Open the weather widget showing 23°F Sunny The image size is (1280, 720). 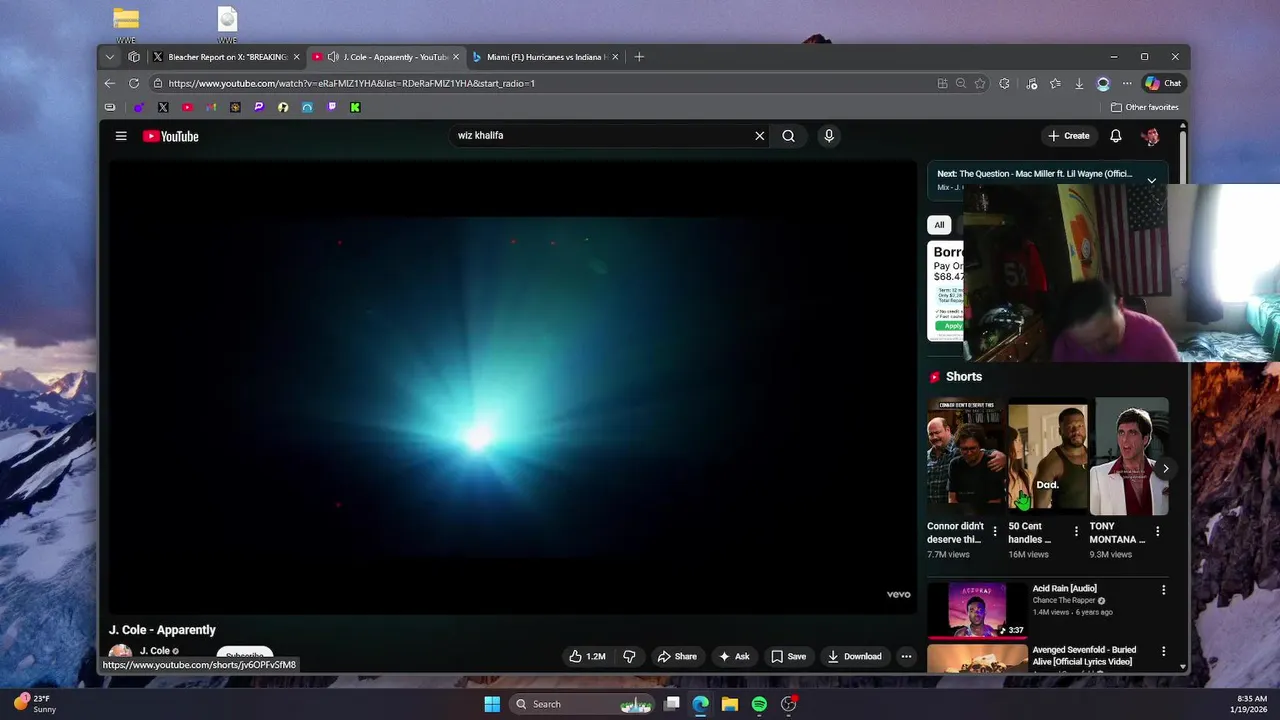[x=35, y=704]
